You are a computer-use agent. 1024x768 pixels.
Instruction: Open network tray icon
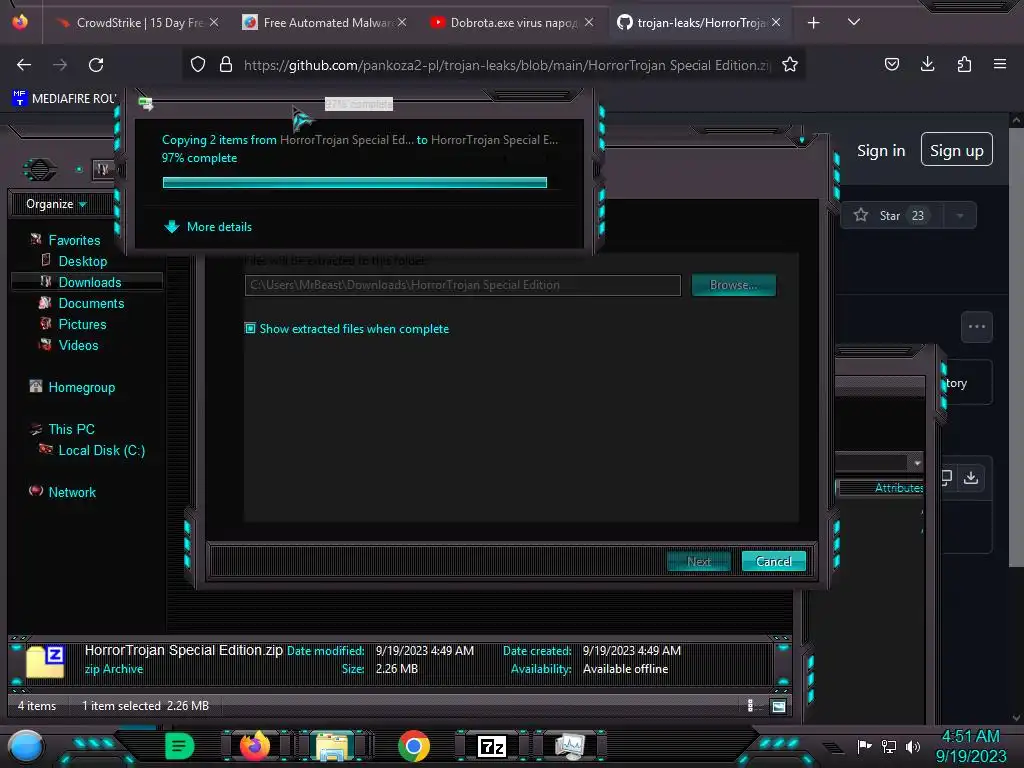pyautogui.click(x=889, y=746)
